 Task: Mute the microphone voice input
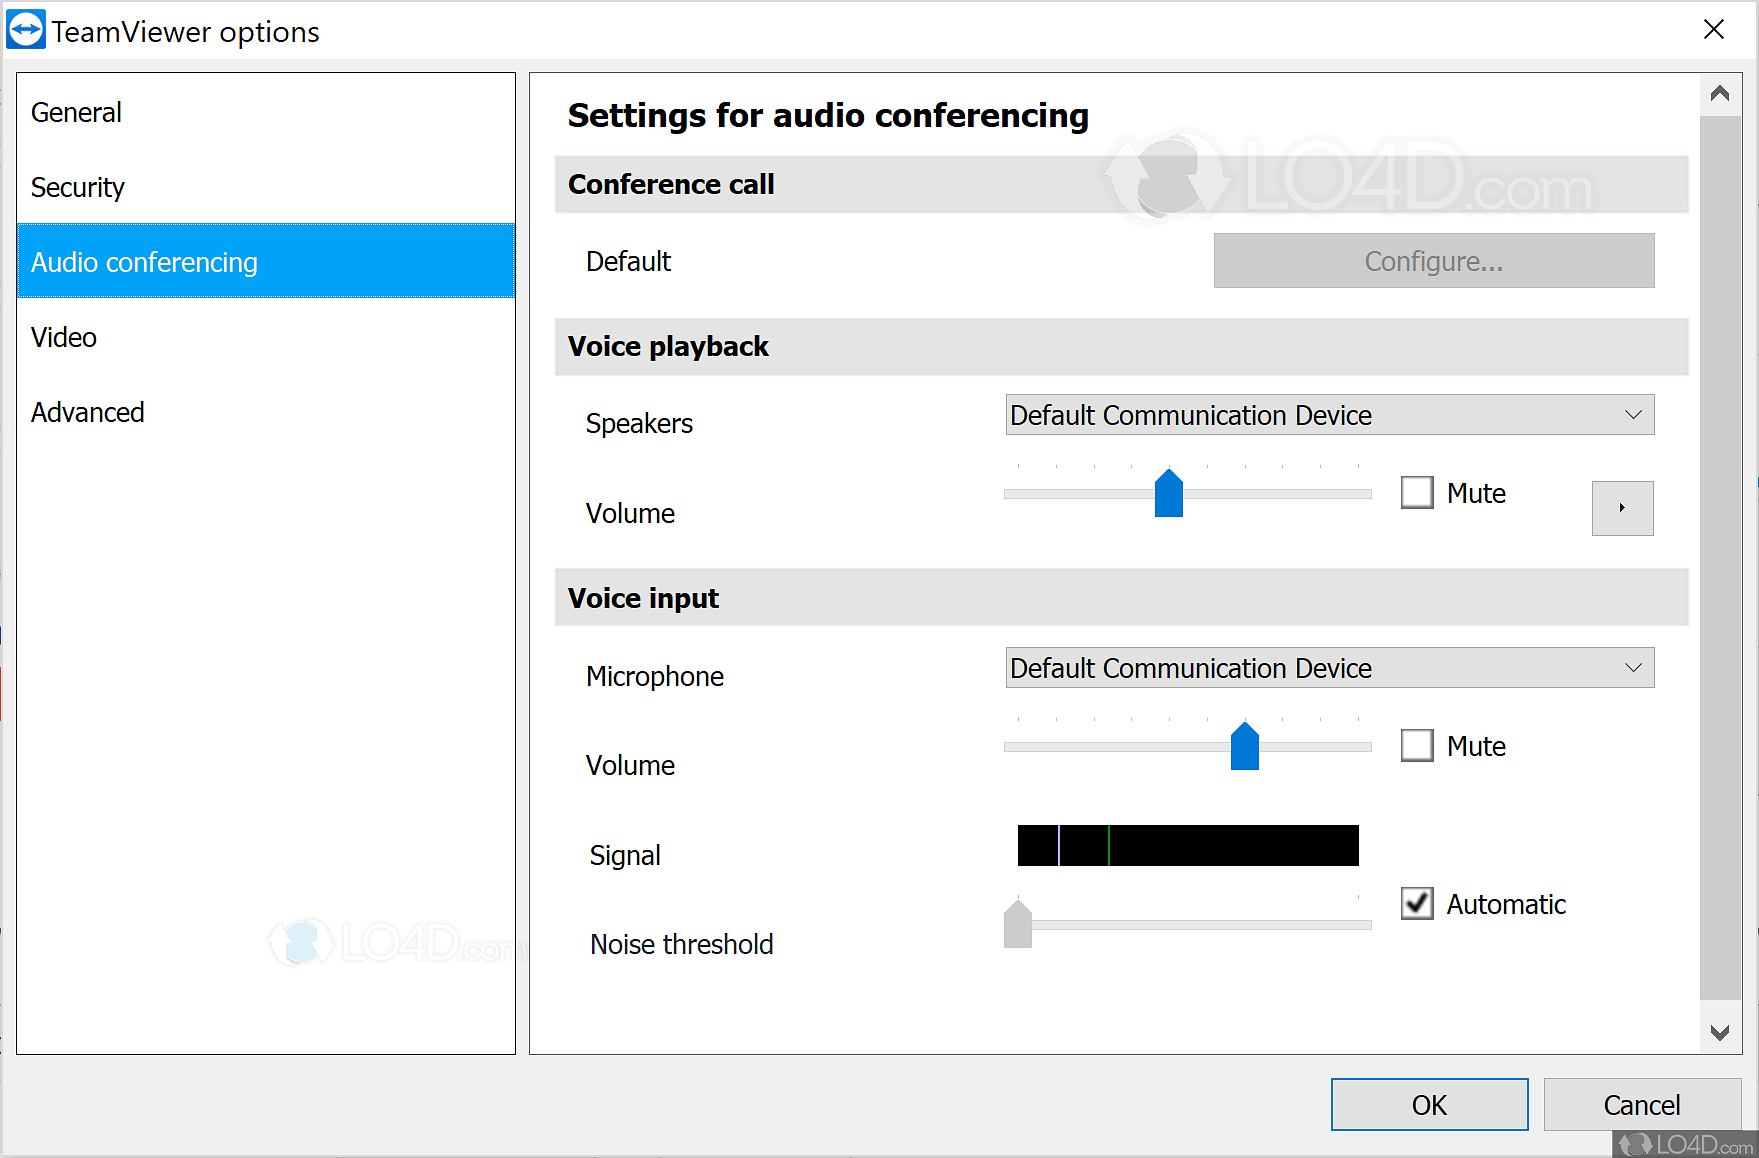[x=1417, y=746]
